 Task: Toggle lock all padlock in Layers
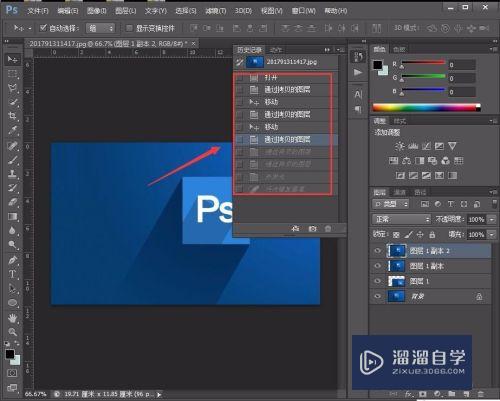pyautogui.click(x=432, y=235)
